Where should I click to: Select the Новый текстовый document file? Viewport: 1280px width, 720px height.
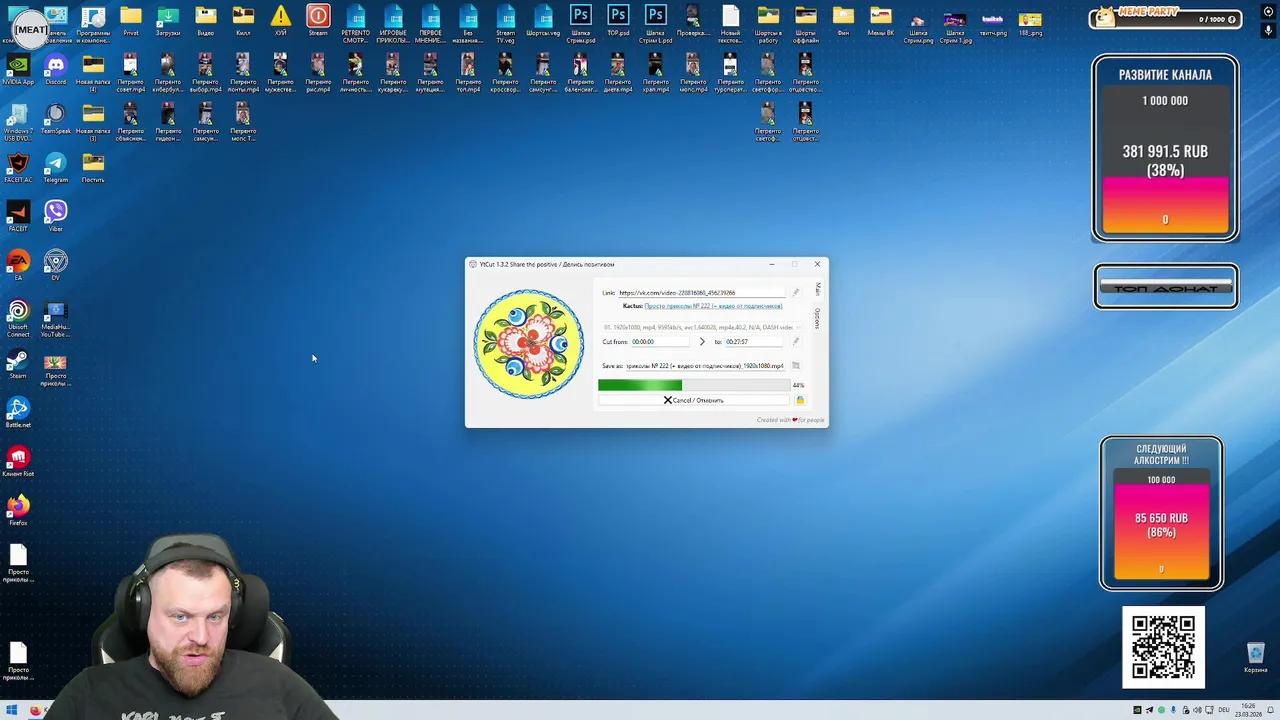tap(731, 24)
